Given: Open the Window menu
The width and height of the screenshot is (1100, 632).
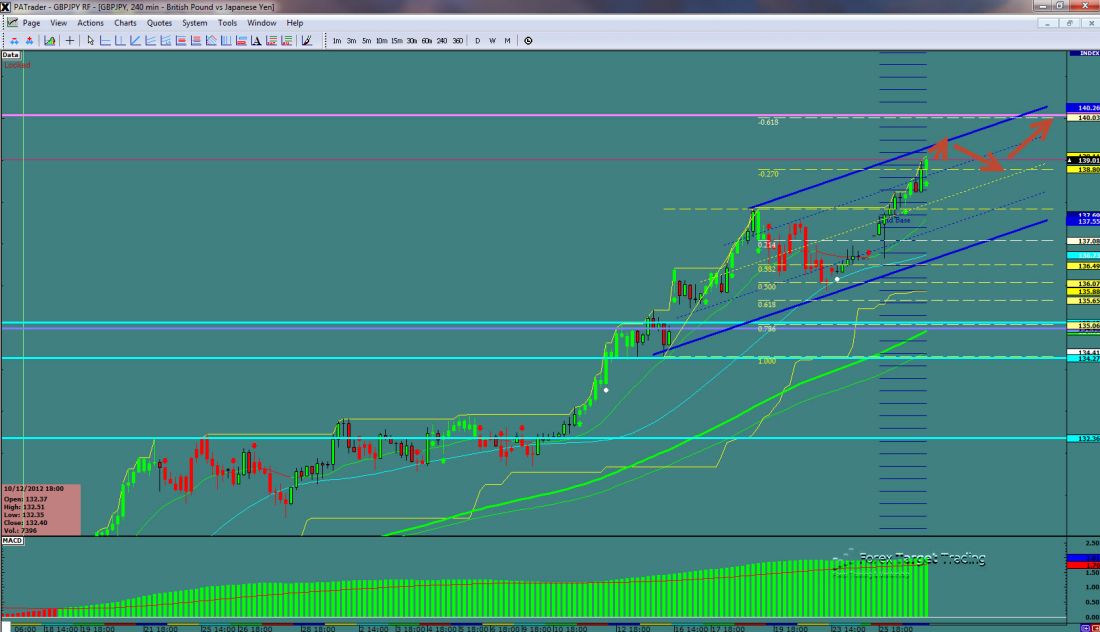Looking at the screenshot, I should 262,22.
